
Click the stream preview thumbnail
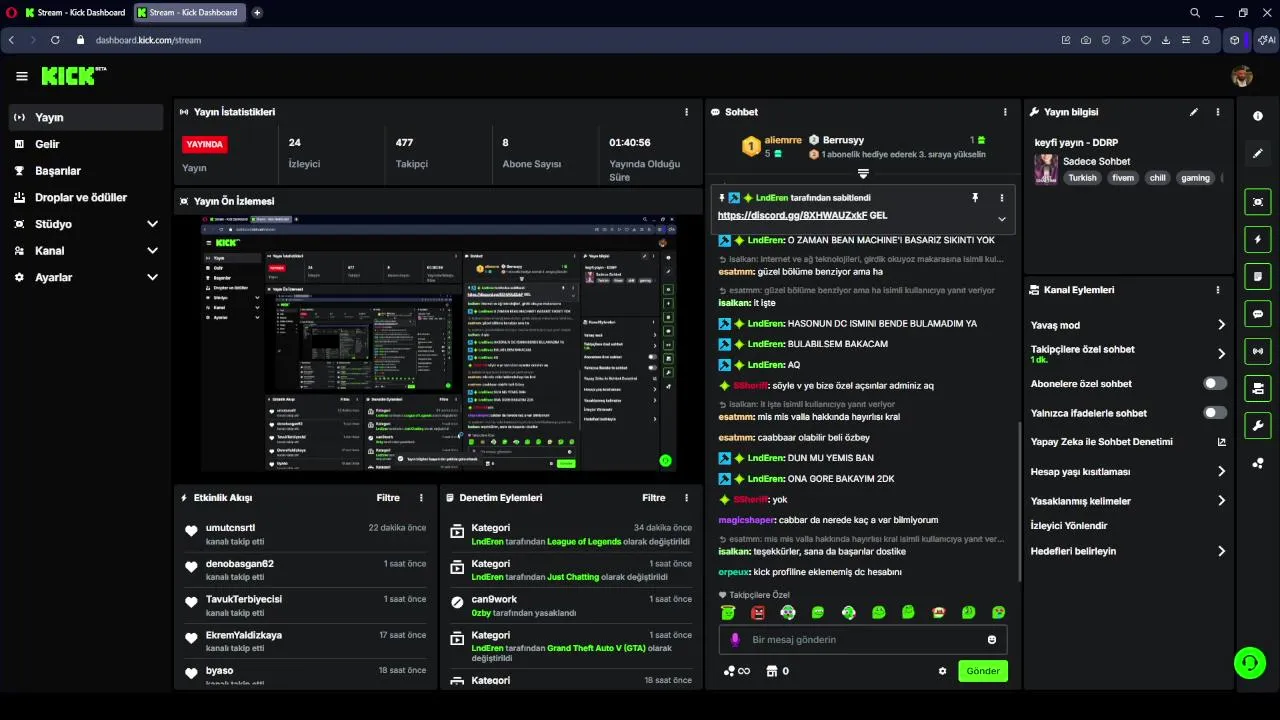tap(438, 343)
